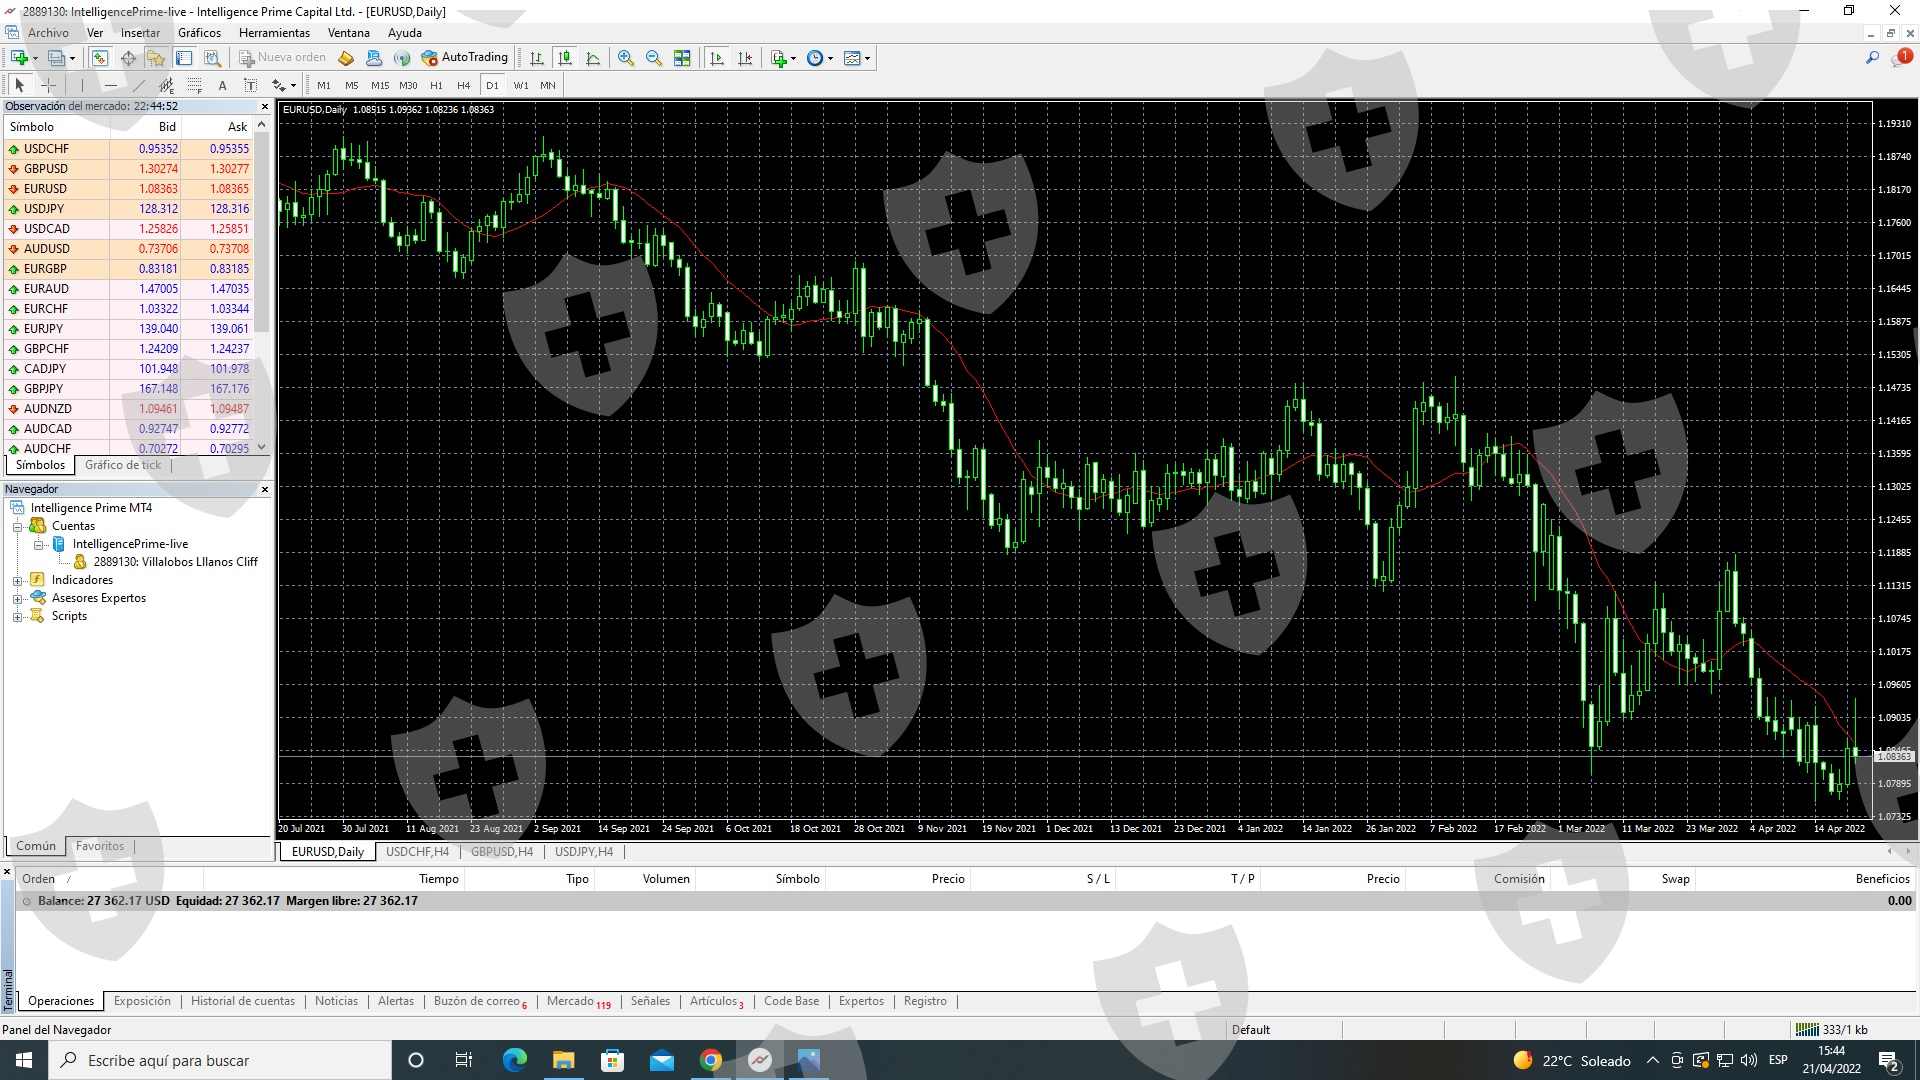Open the Historial de cuentas tab

coord(243,1001)
